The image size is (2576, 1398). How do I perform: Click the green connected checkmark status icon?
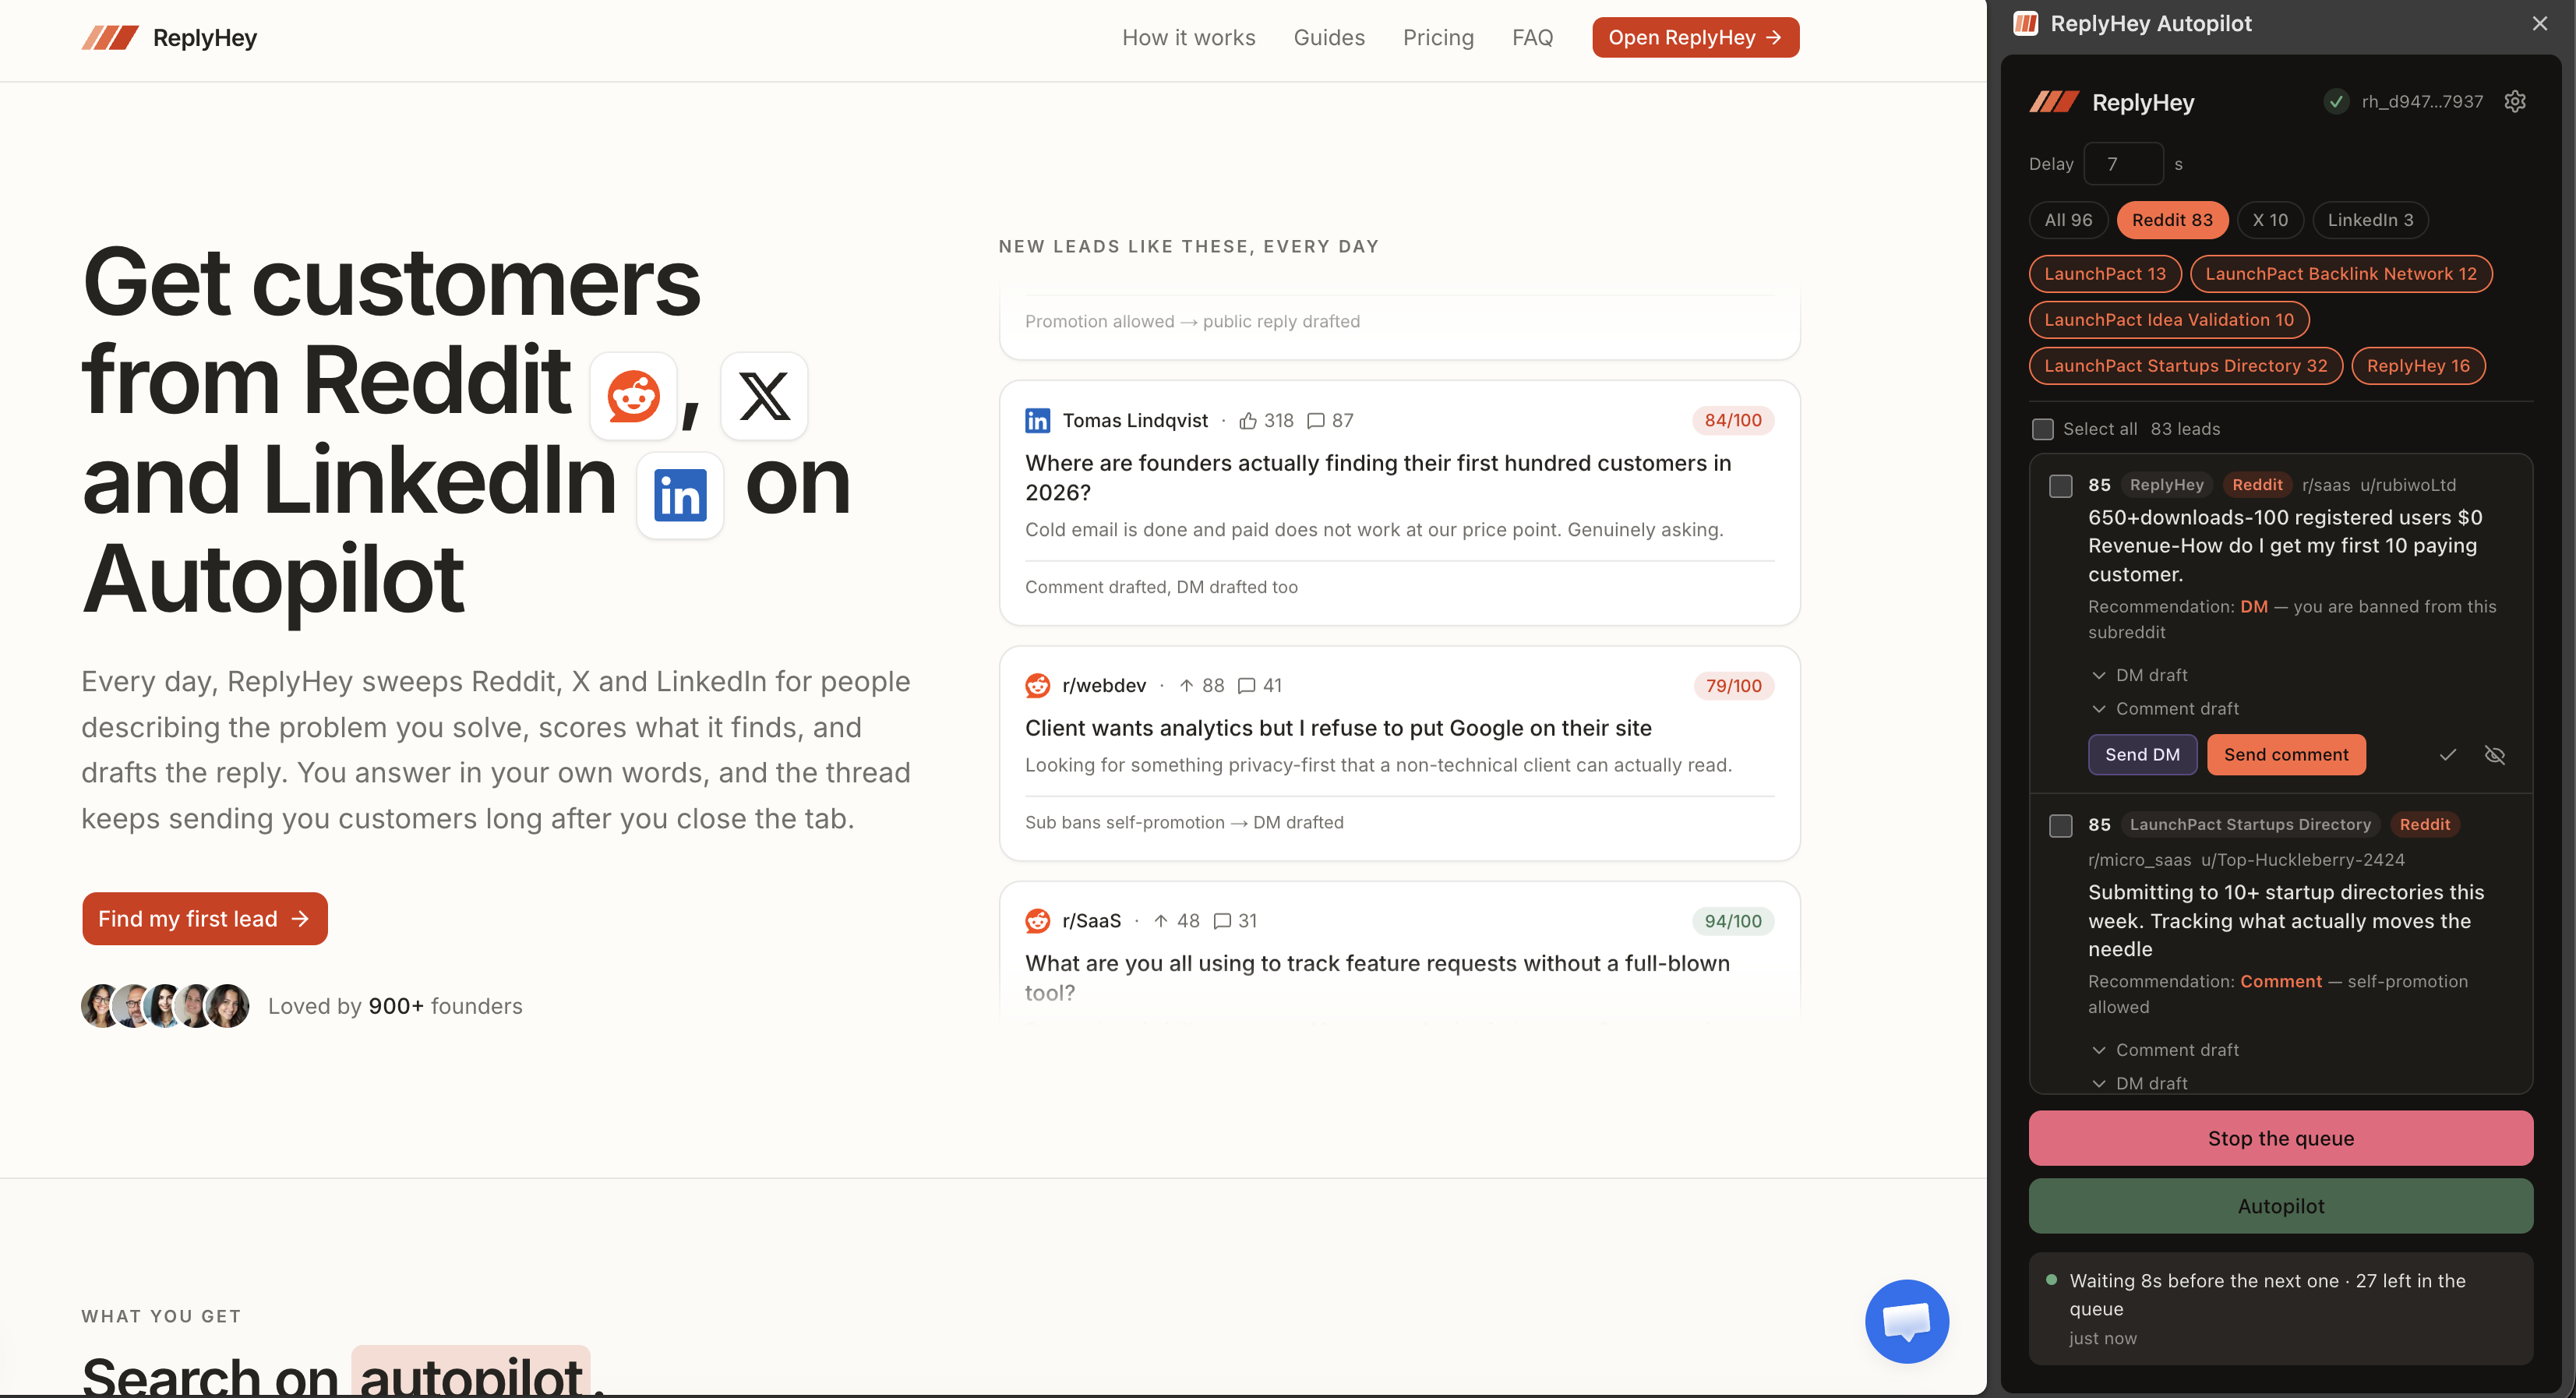2336,102
